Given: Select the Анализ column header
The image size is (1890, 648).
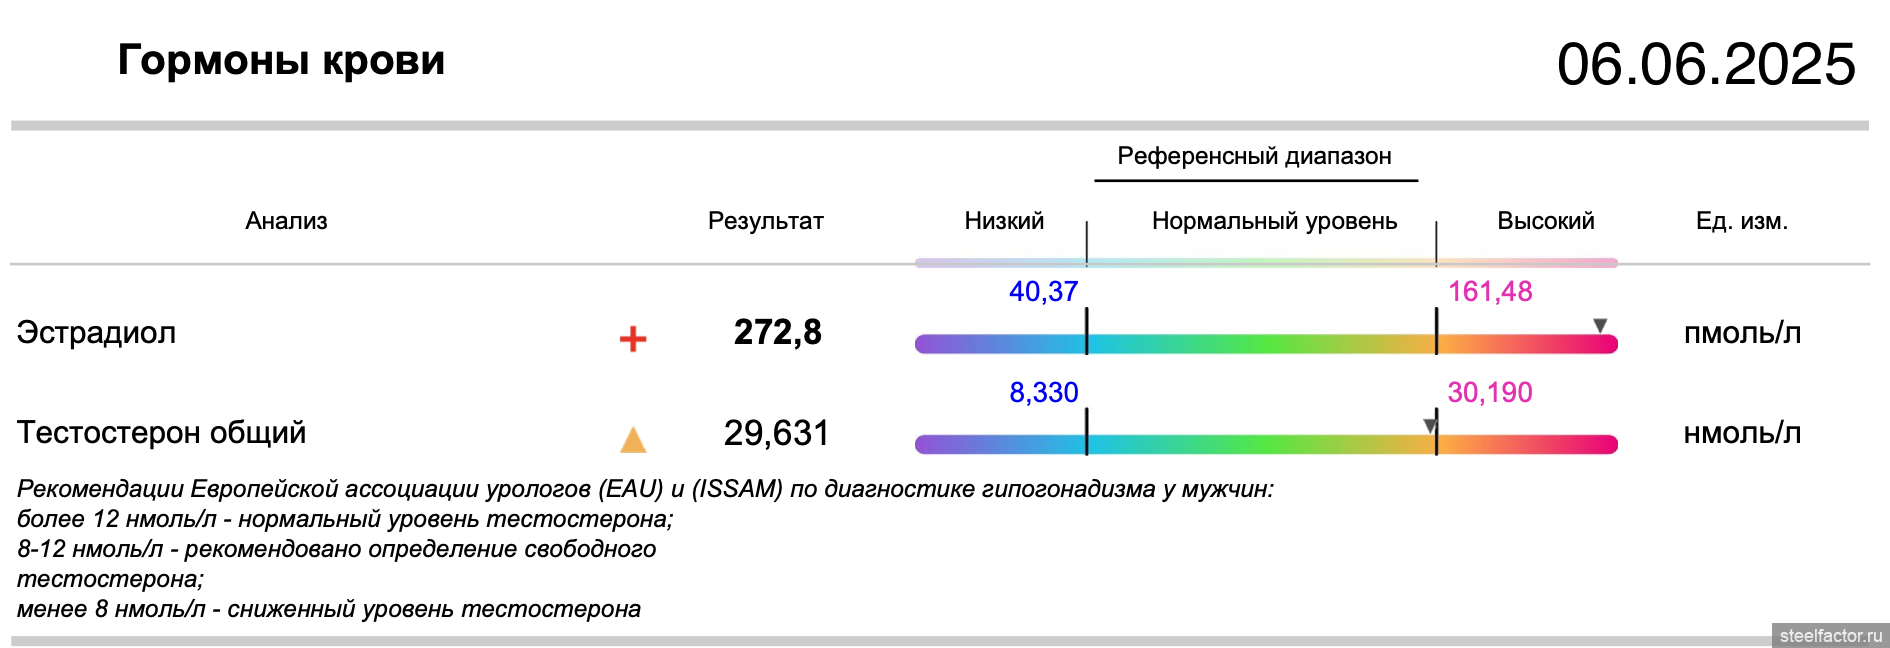Looking at the screenshot, I should 286,221.
